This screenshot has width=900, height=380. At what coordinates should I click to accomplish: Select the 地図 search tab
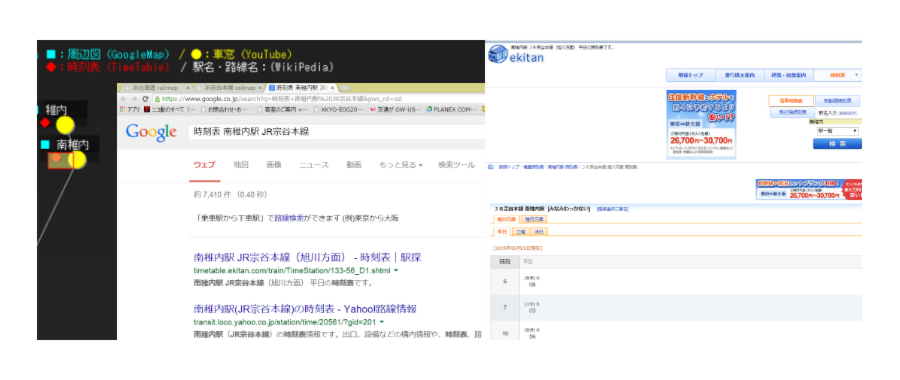[x=241, y=165]
